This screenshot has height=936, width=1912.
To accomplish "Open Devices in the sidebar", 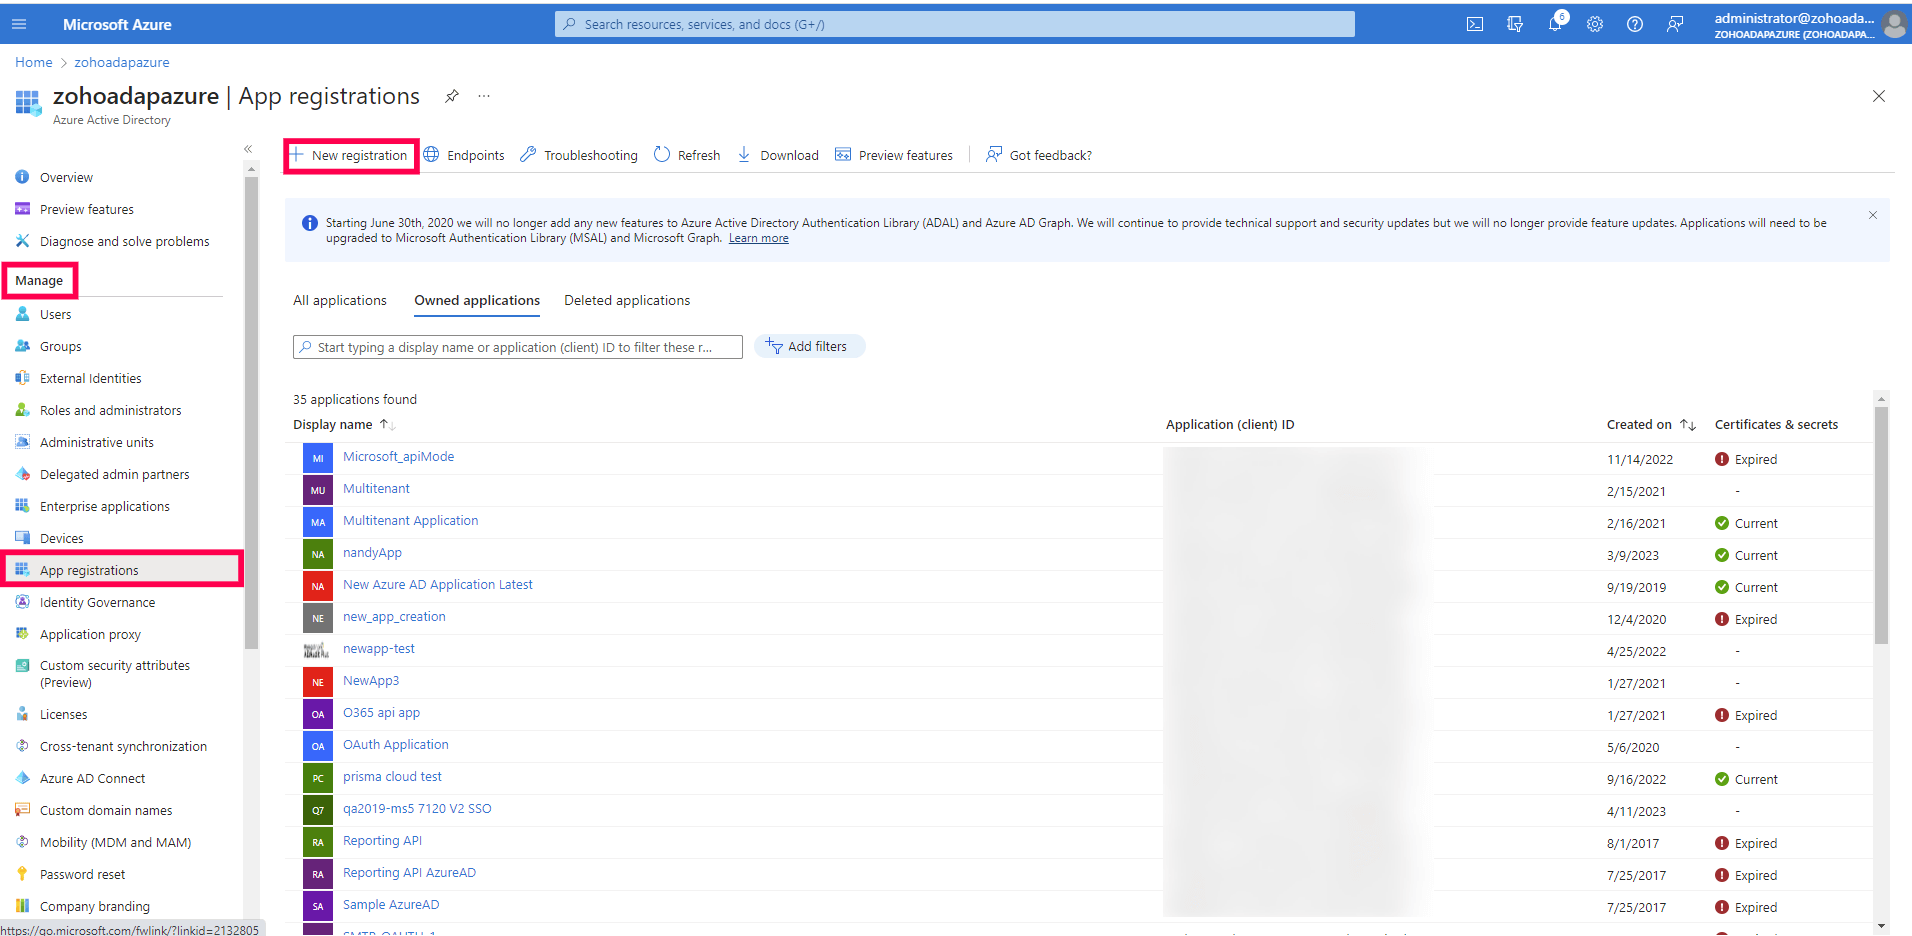I will [x=62, y=538].
